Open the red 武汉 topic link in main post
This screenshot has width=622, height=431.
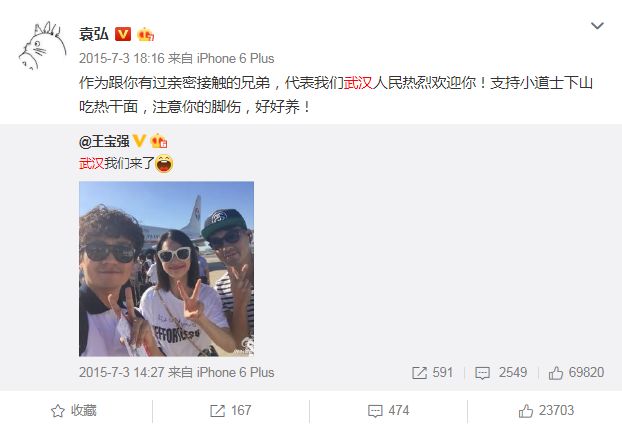coord(357,83)
